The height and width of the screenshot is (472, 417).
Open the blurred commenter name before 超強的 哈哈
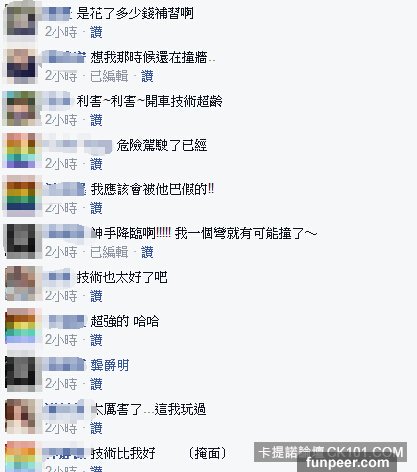(x=66, y=322)
